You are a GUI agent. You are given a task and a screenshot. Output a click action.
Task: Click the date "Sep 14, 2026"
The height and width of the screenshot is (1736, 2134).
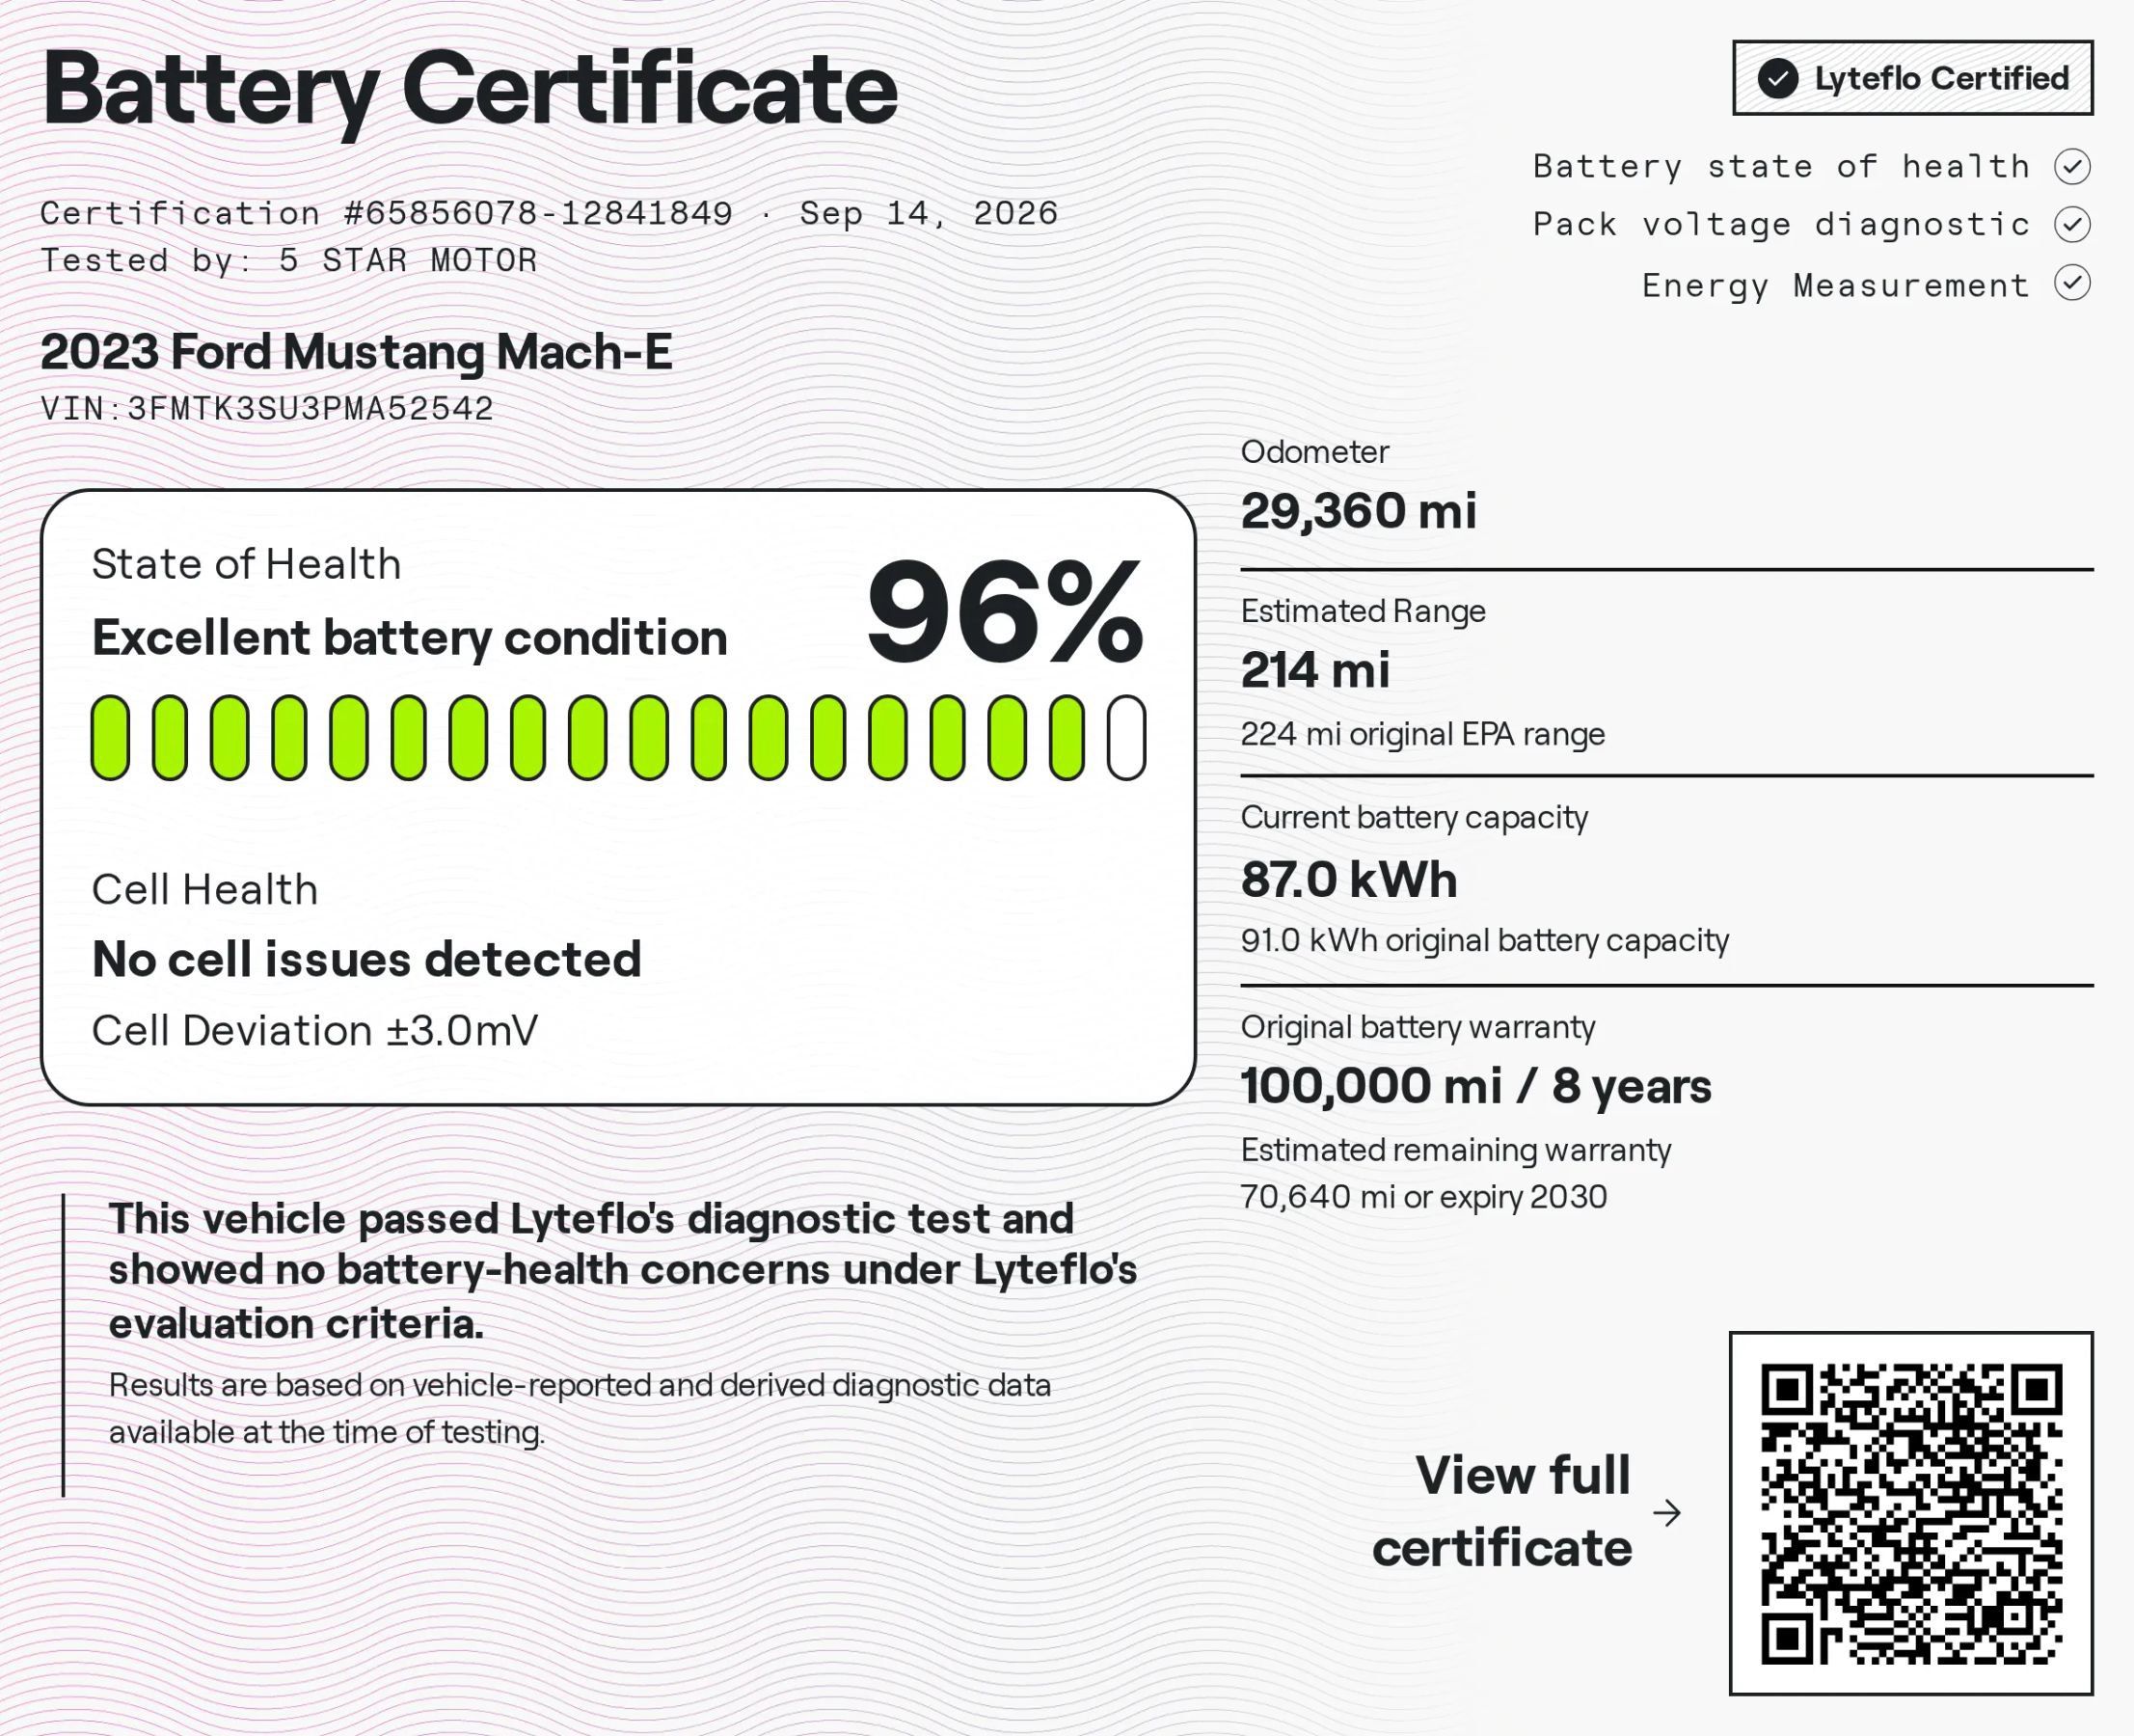tap(928, 213)
